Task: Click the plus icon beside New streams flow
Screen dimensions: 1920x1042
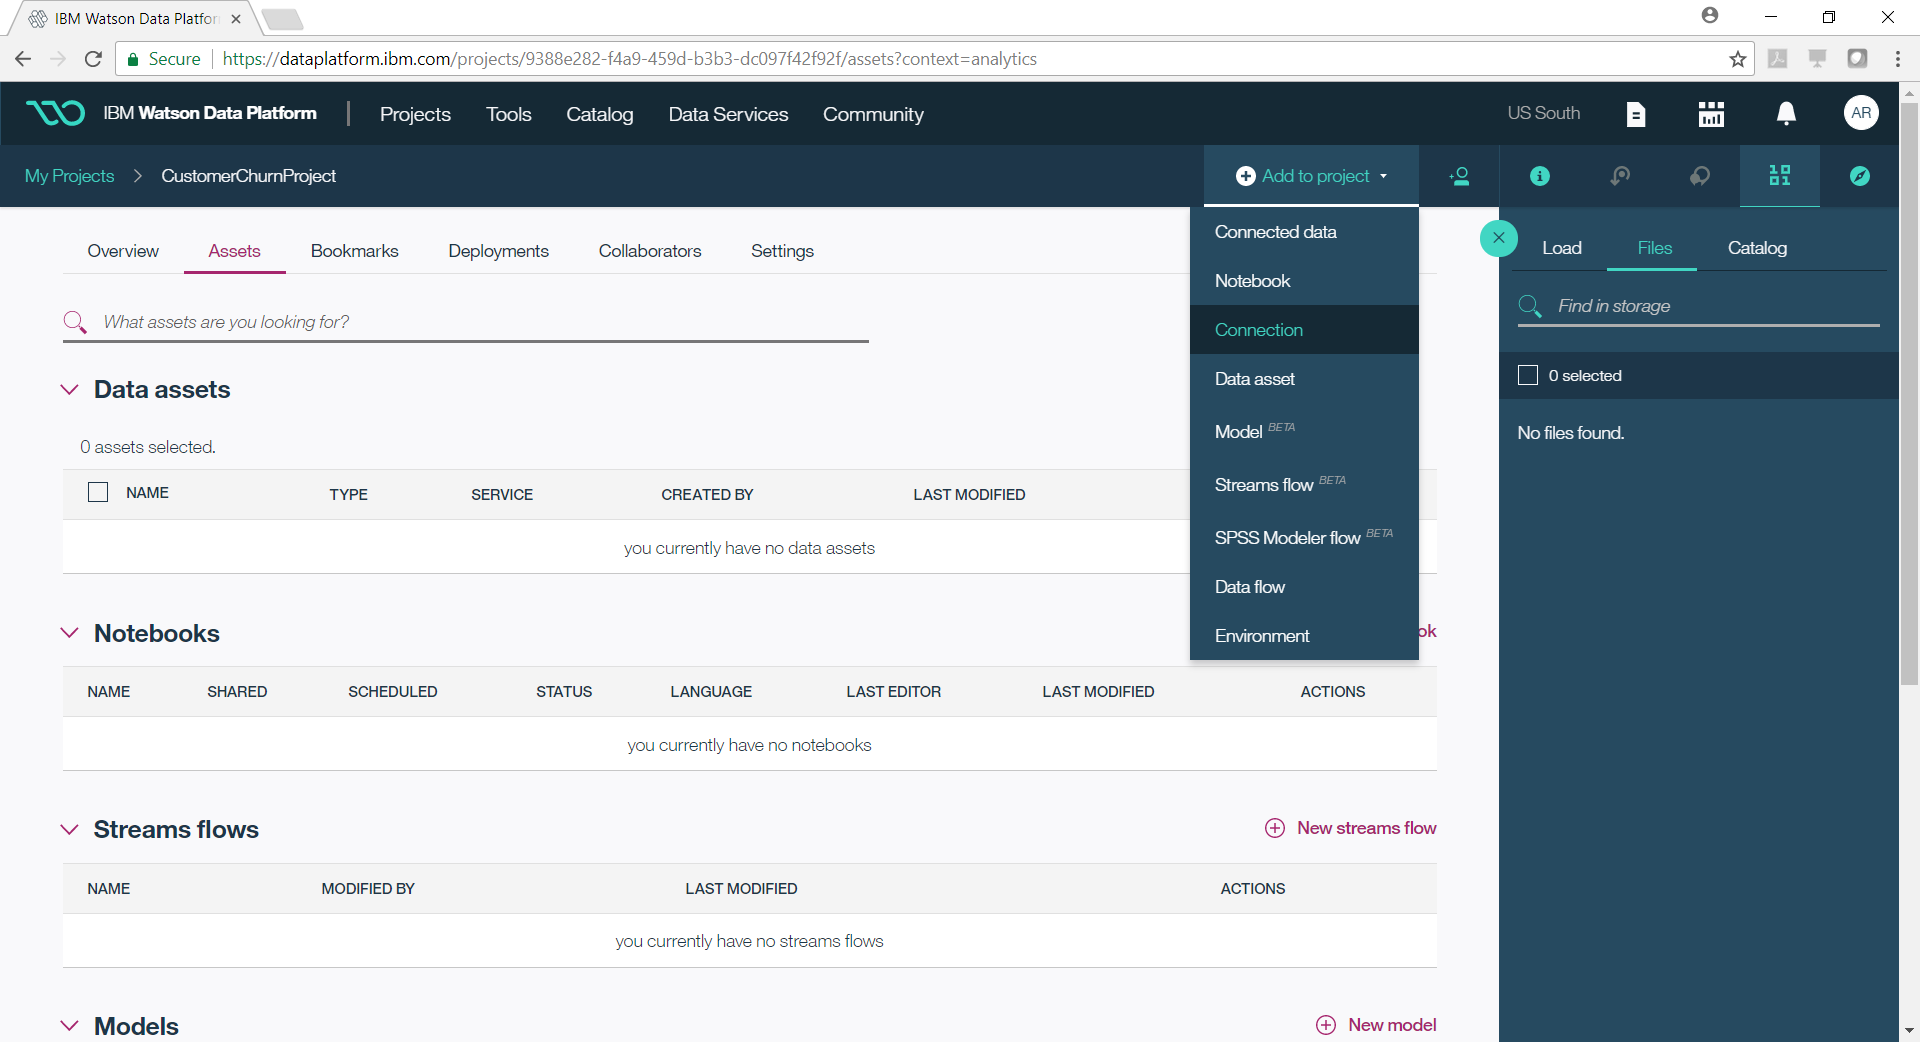Action: [x=1275, y=828]
